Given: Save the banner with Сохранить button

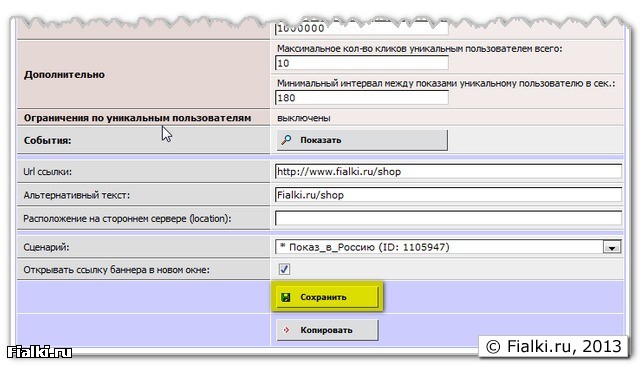Looking at the screenshot, I should pos(327,297).
